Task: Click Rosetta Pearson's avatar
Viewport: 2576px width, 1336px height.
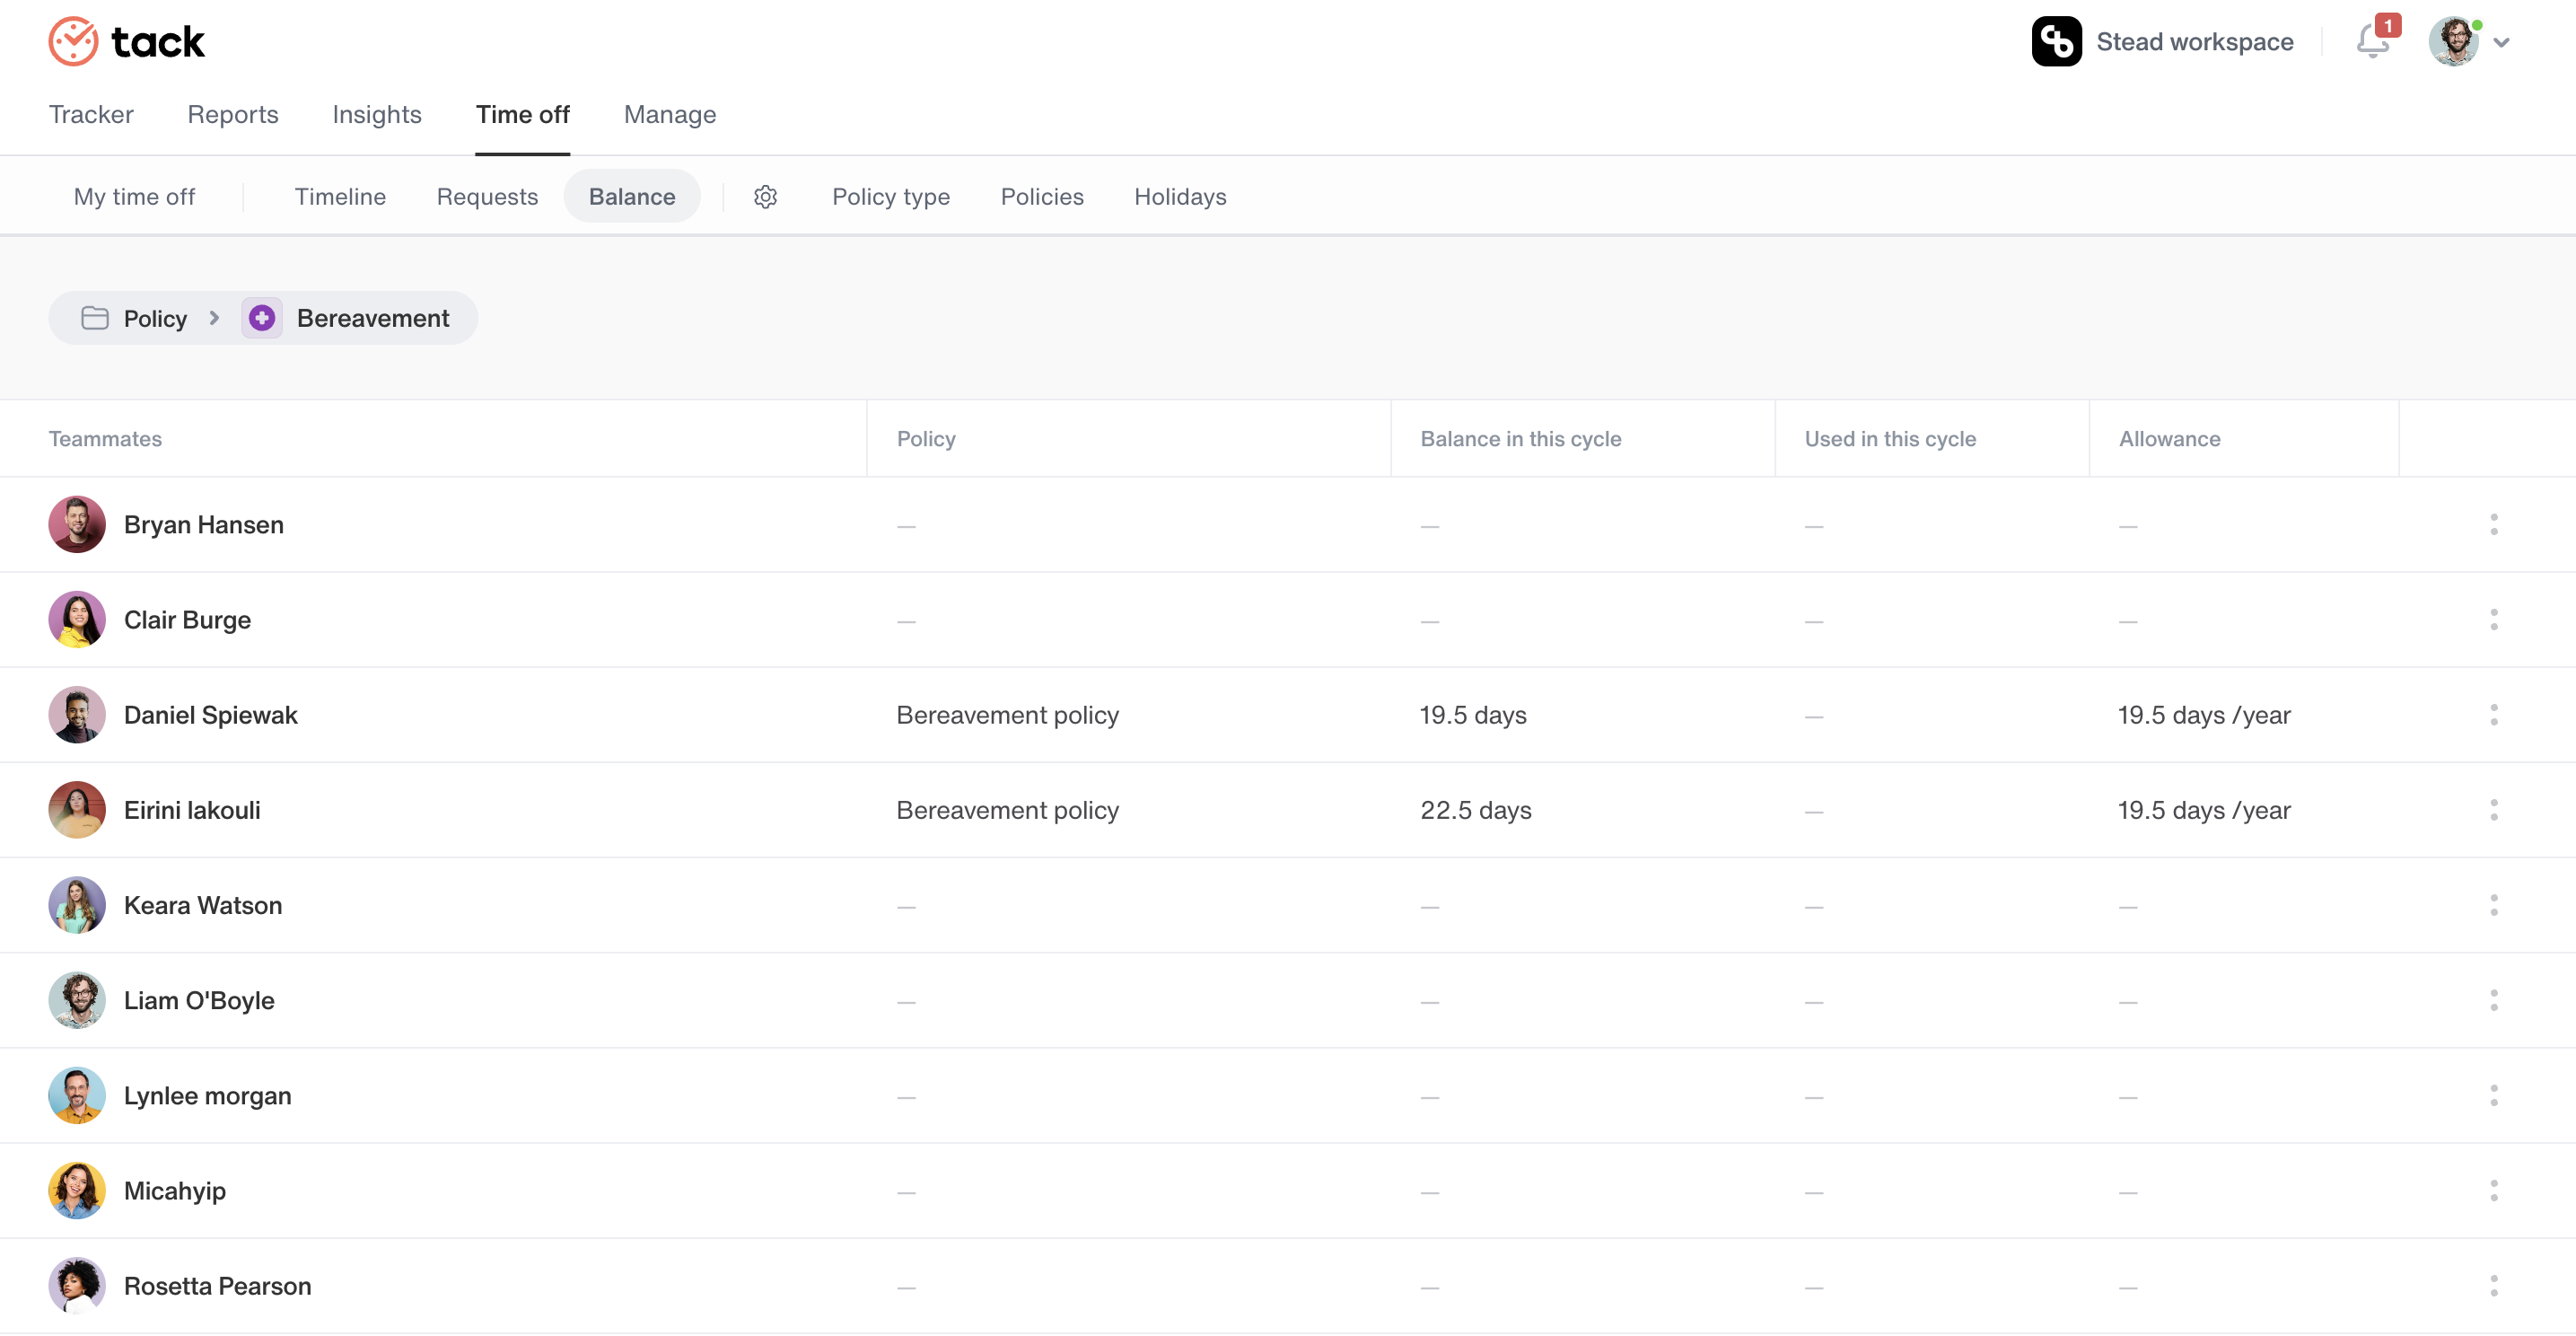Action: point(77,1285)
